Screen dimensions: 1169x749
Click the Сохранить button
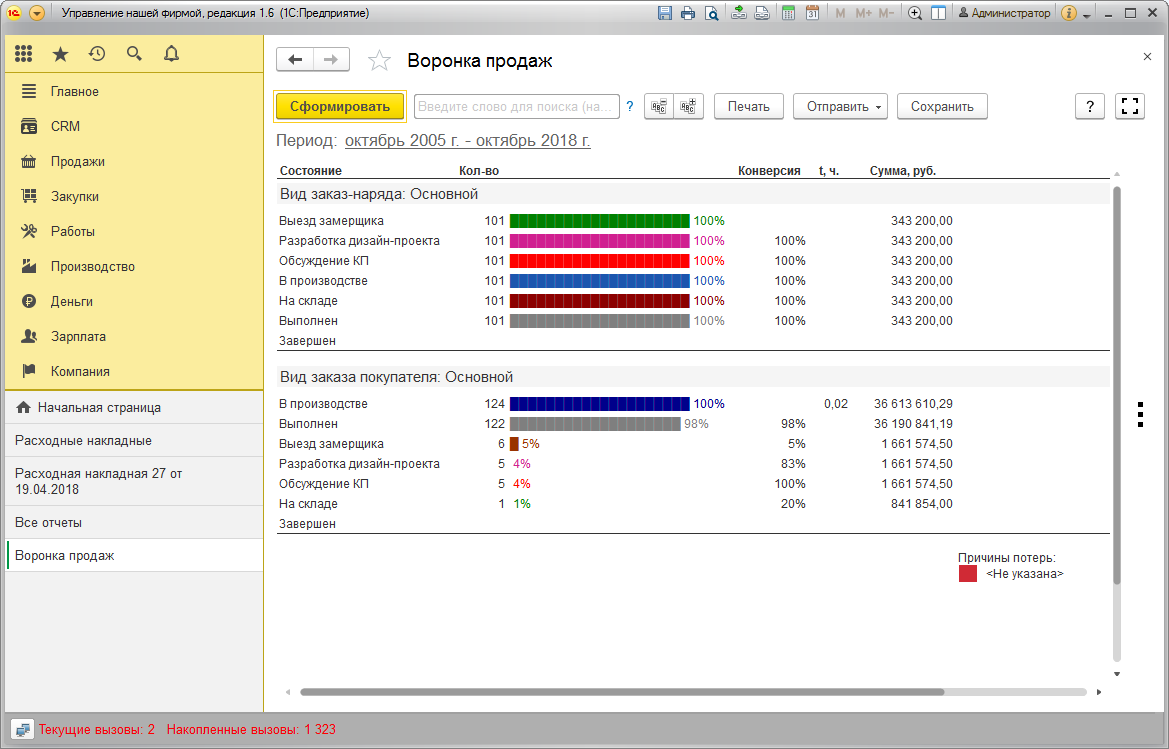coord(942,107)
